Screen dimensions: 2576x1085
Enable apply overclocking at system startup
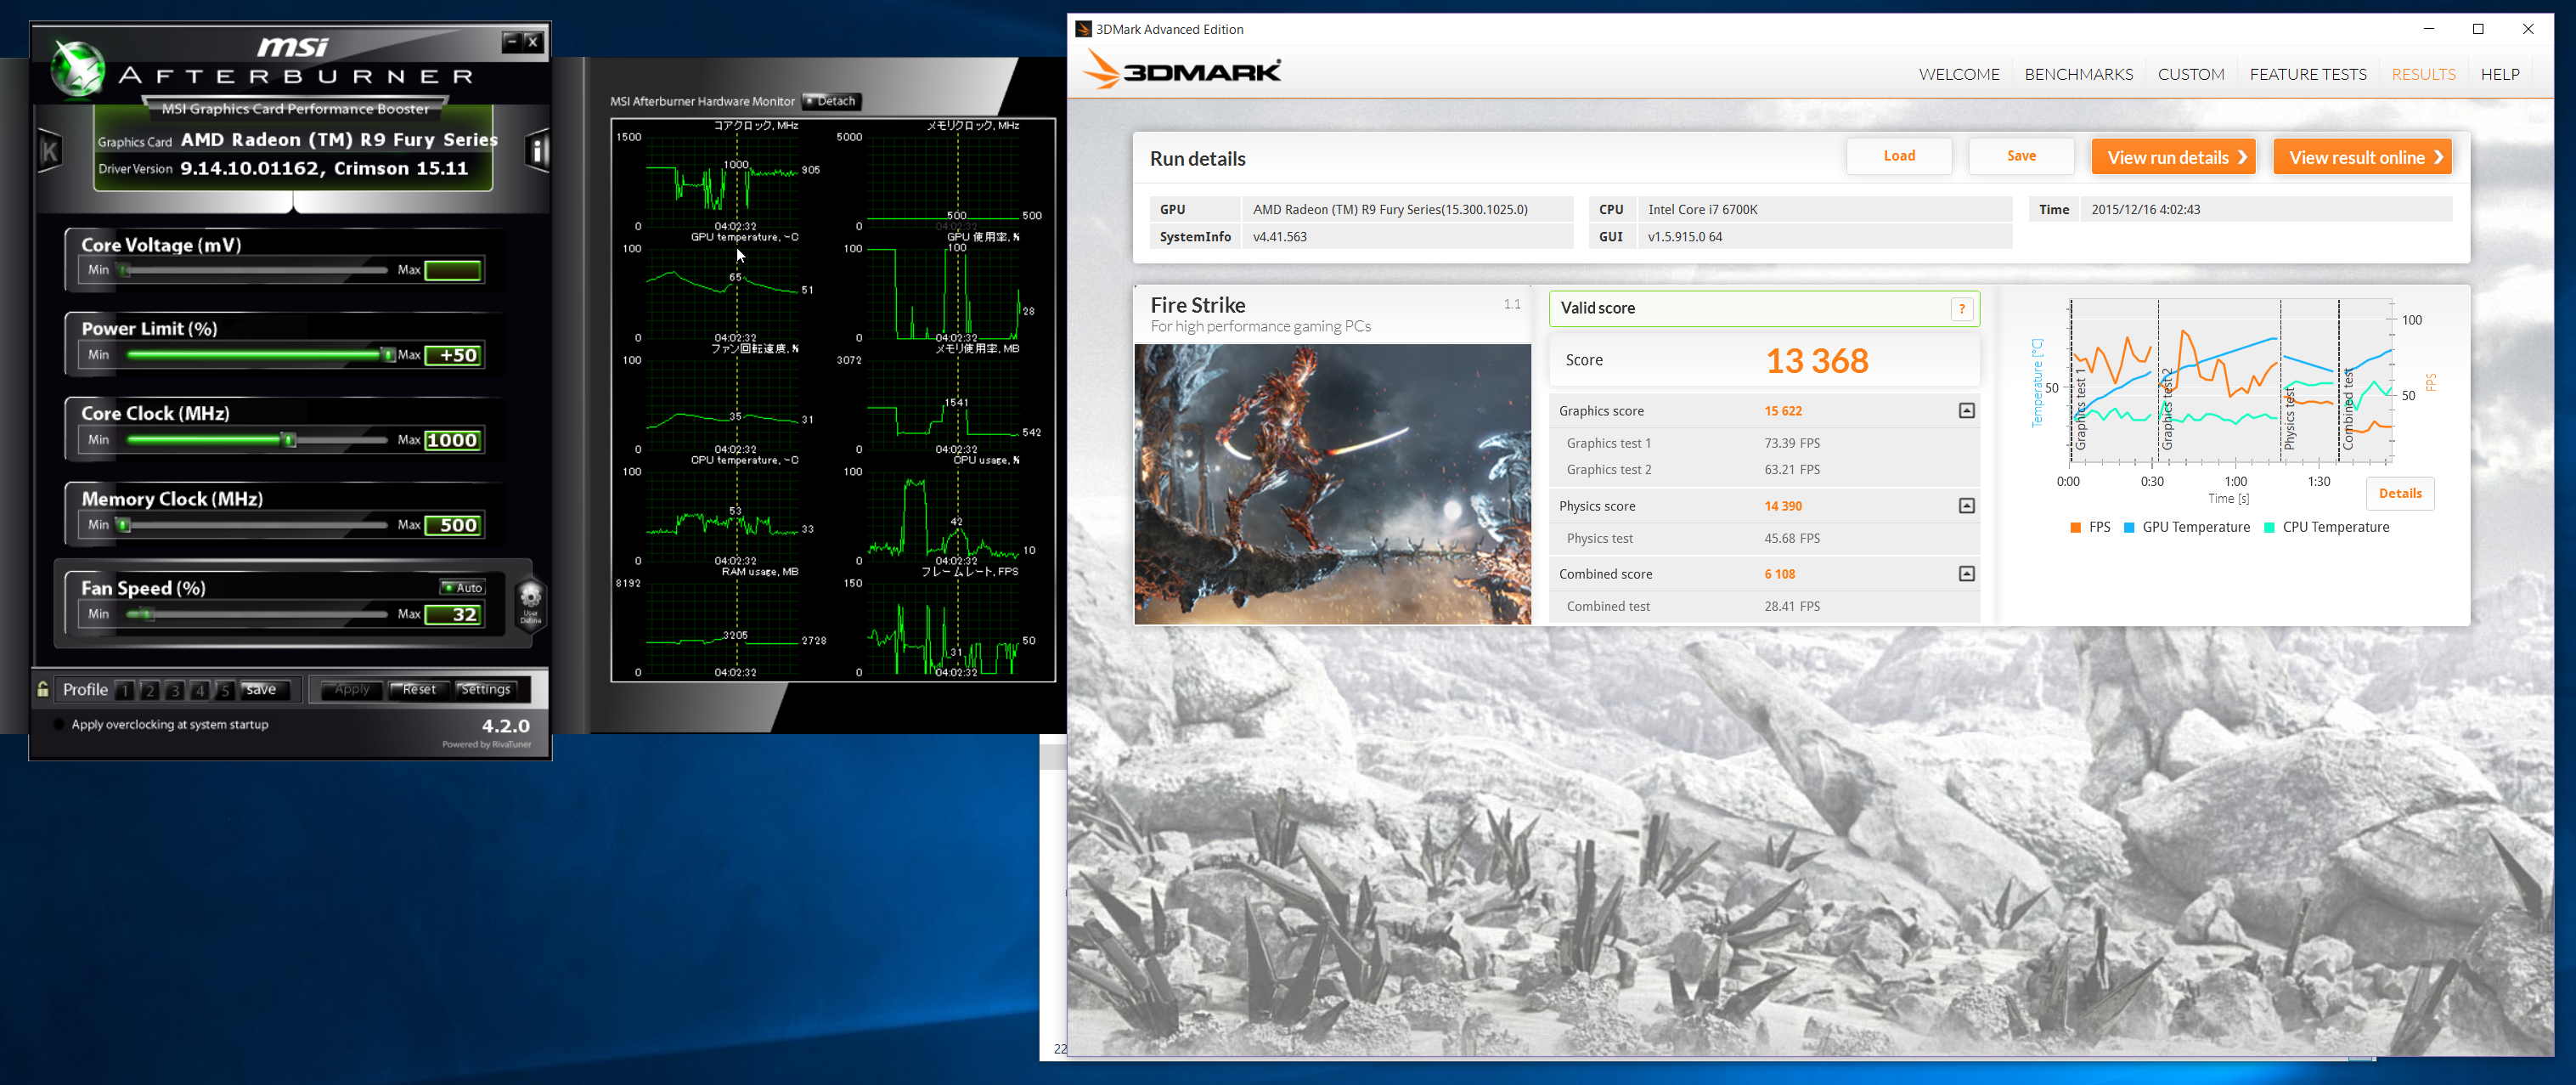[59, 724]
